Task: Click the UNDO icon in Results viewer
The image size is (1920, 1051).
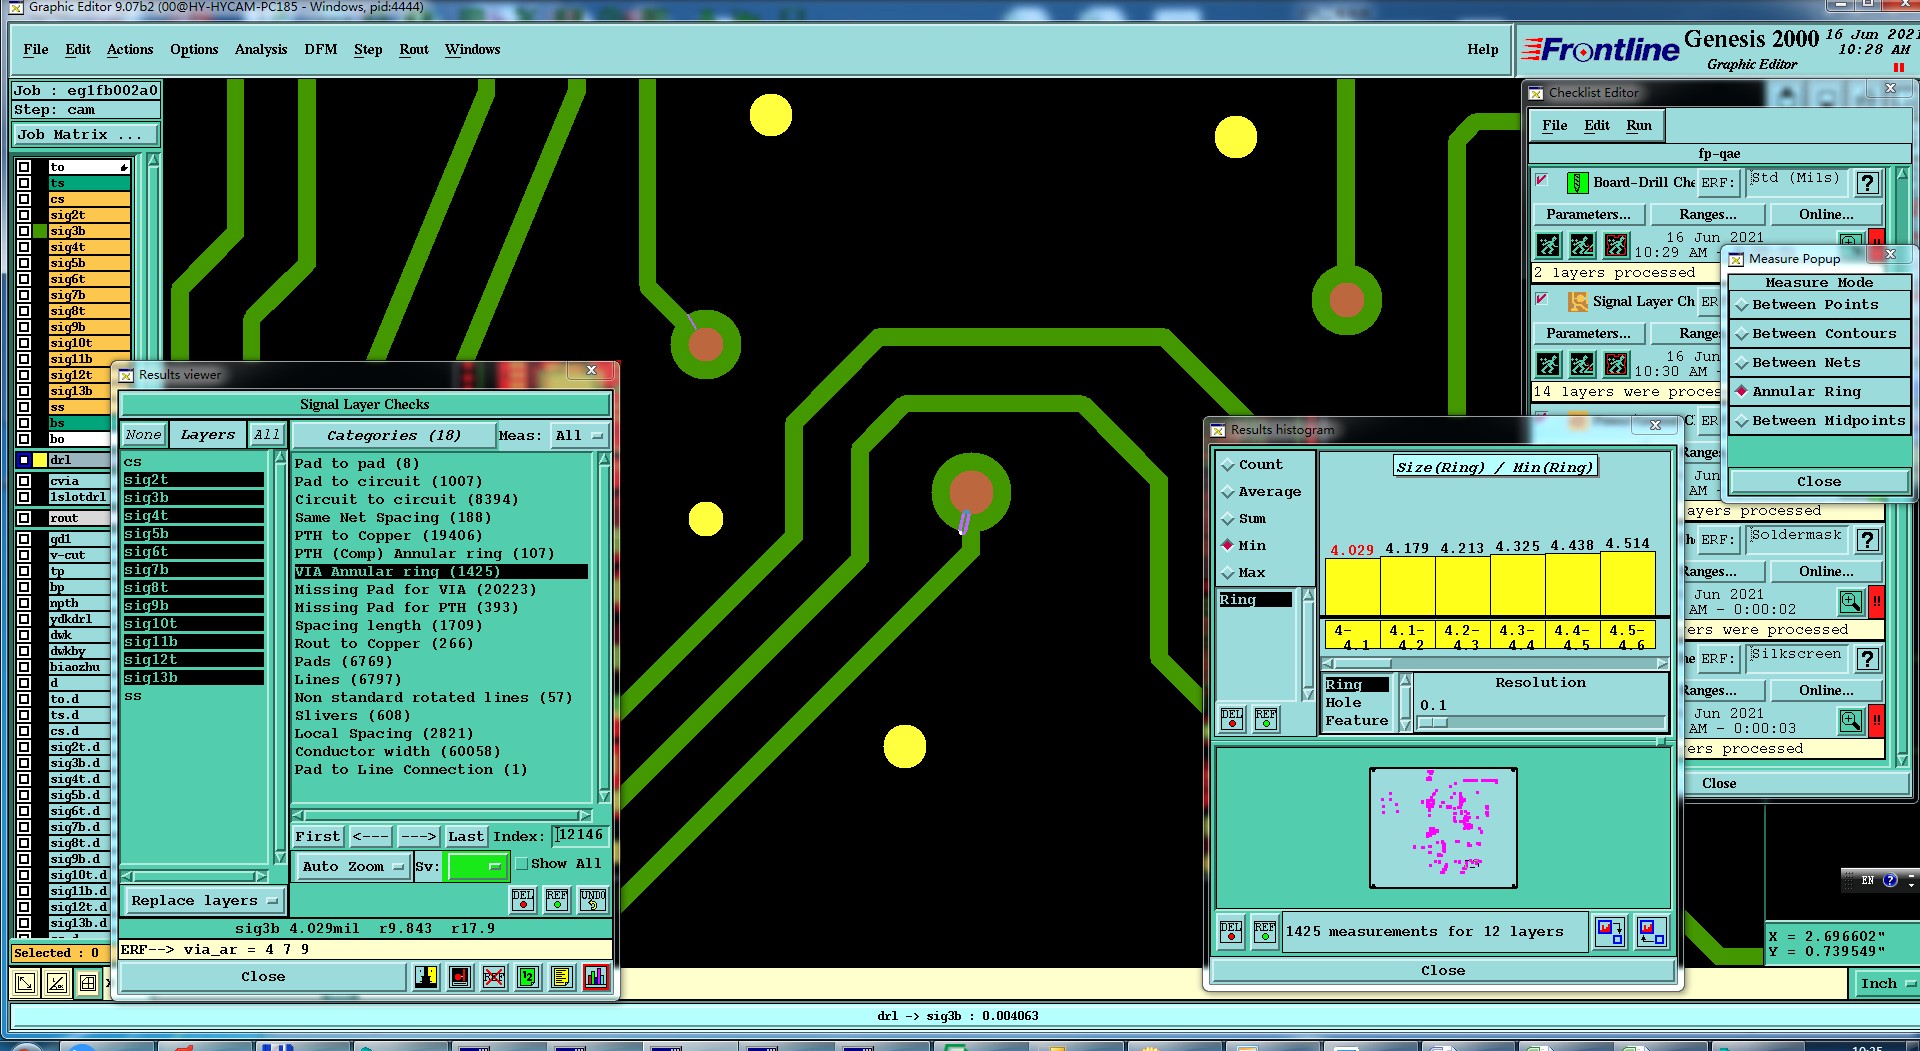Action: click(x=593, y=900)
